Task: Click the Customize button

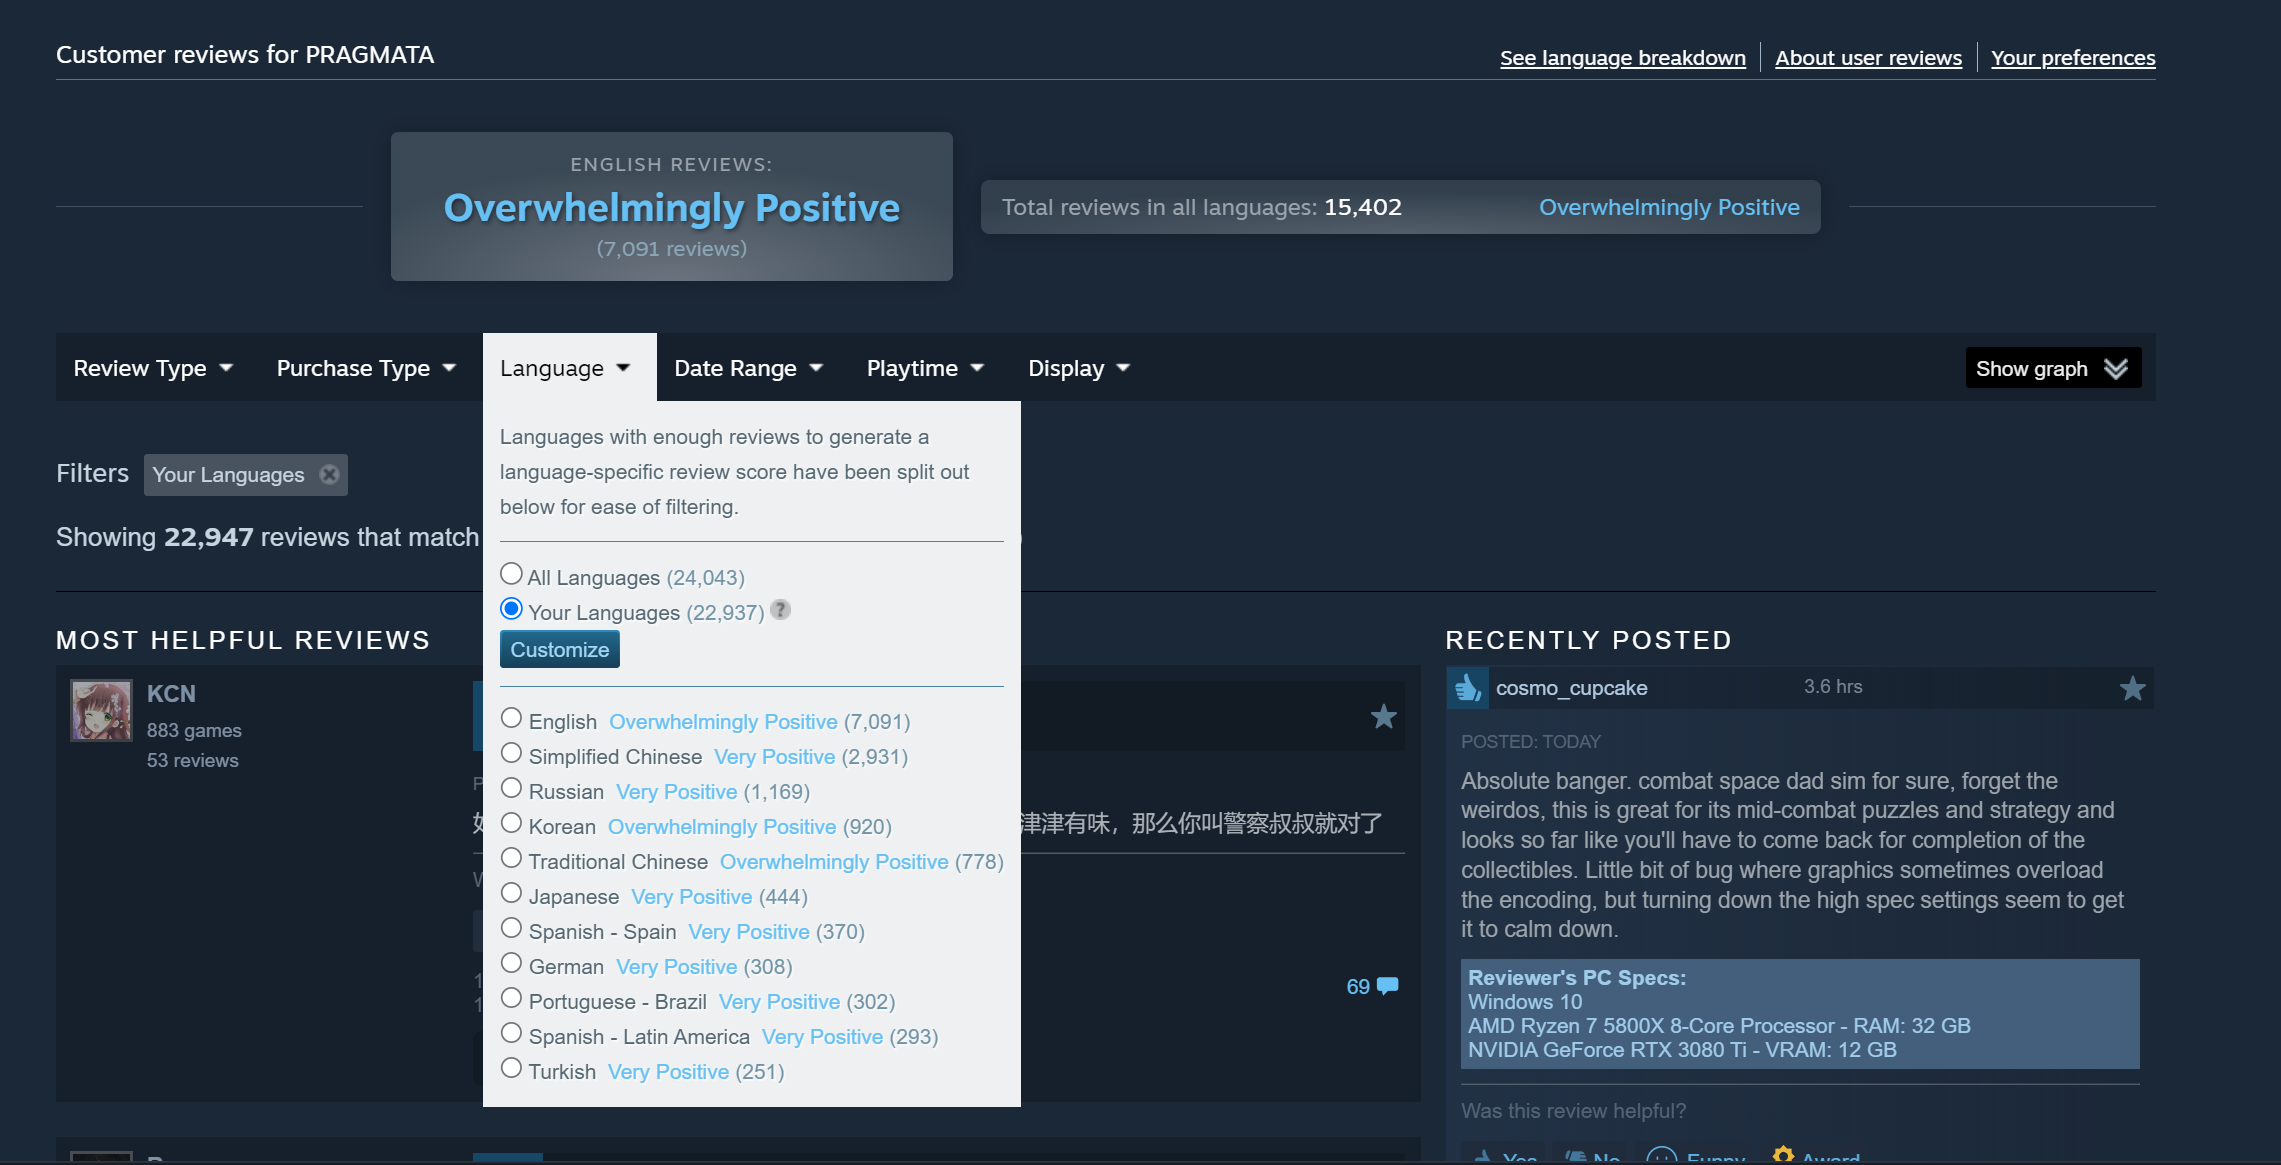Action: 559,650
